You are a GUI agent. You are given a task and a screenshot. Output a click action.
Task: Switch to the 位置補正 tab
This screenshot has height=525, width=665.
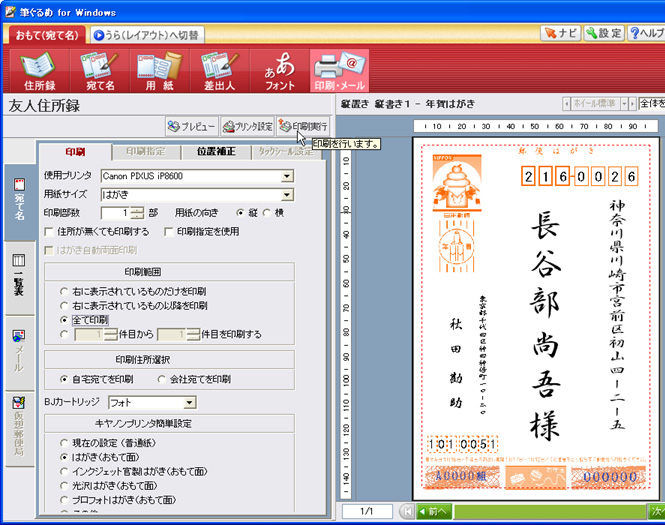[217, 151]
